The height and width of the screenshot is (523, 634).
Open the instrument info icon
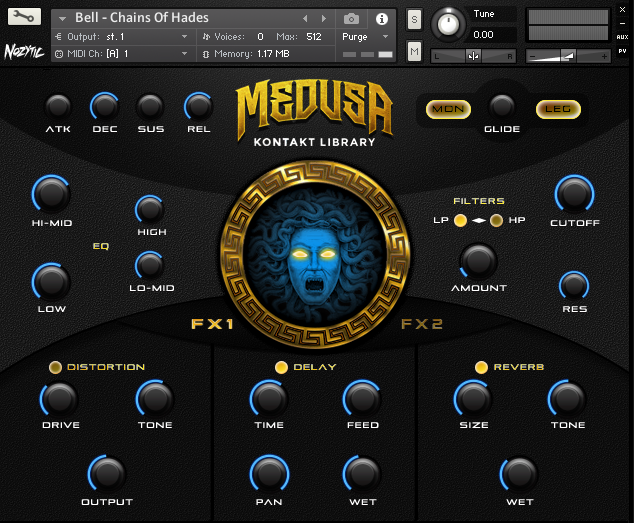point(382,19)
